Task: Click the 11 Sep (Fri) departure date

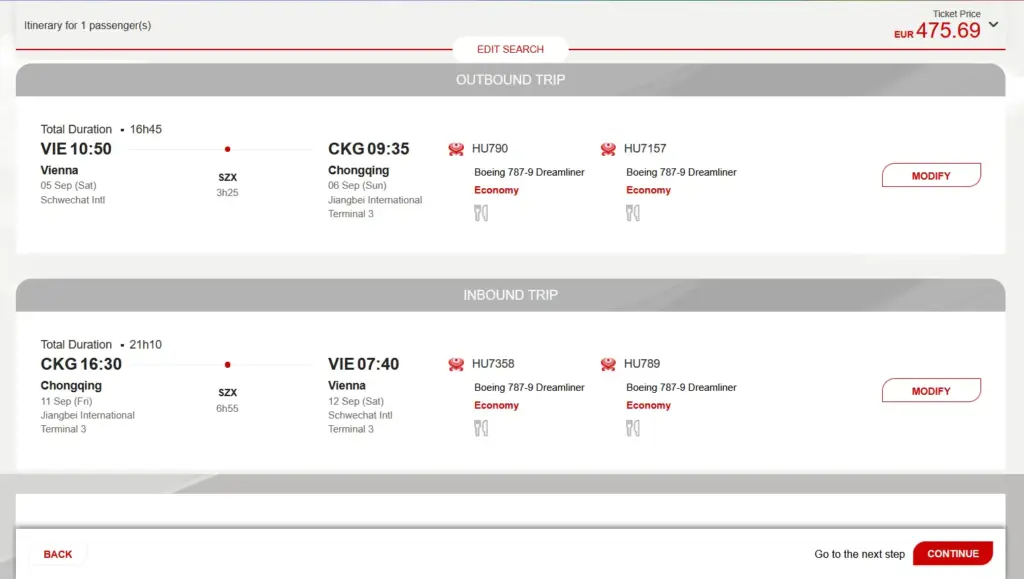Action: pos(66,401)
